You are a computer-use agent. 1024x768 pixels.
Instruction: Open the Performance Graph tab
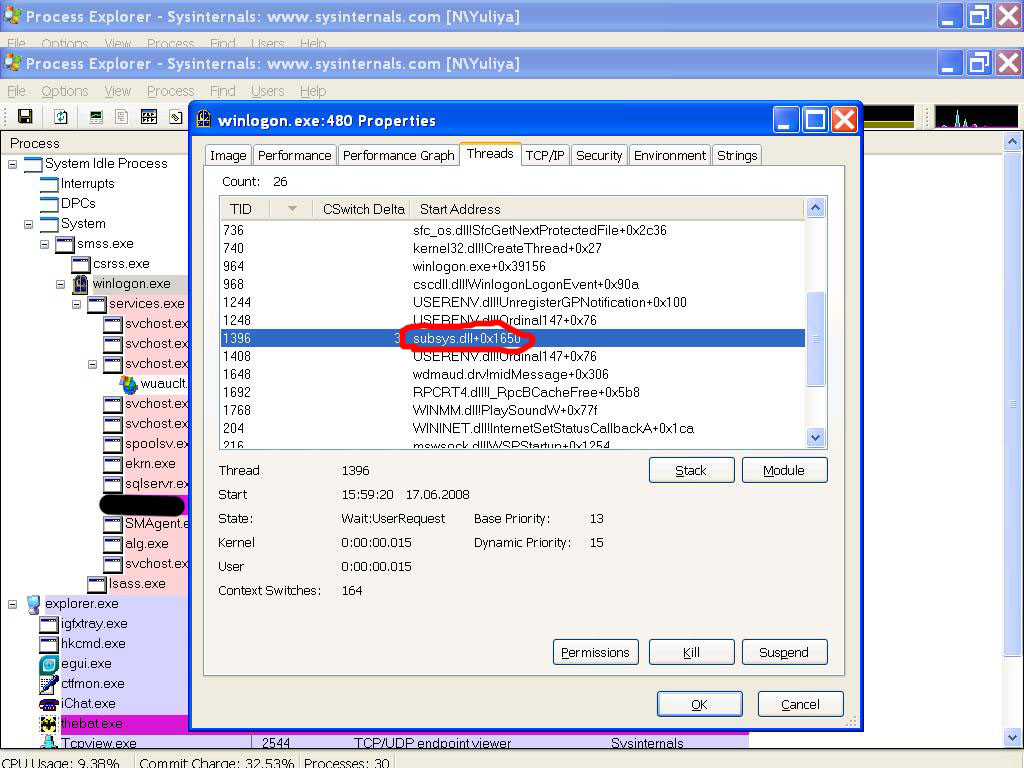pyautogui.click(x=398, y=155)
